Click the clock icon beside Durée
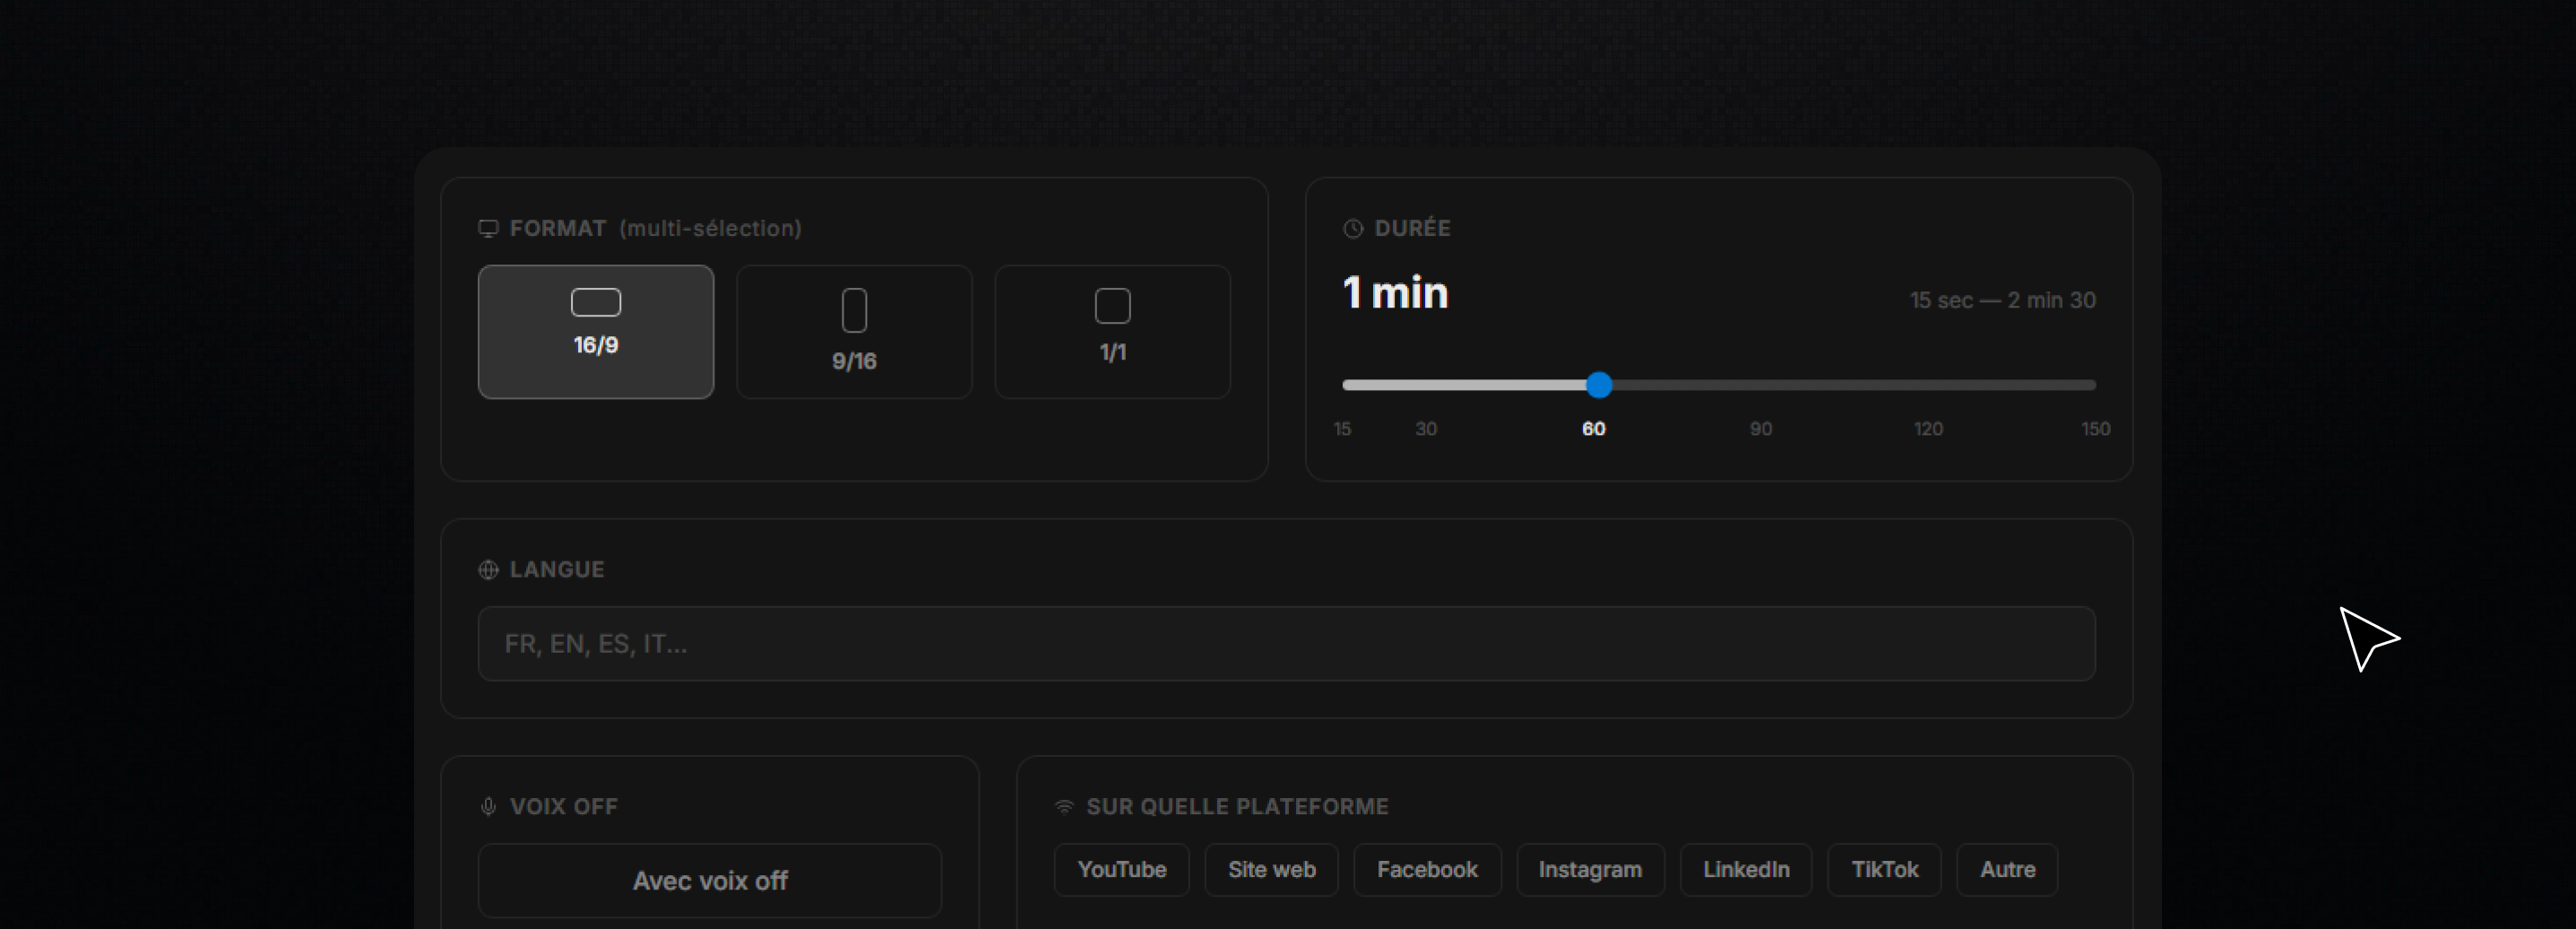The height and width of the screenshot is (929, 2576). [x=1353, y=229]
